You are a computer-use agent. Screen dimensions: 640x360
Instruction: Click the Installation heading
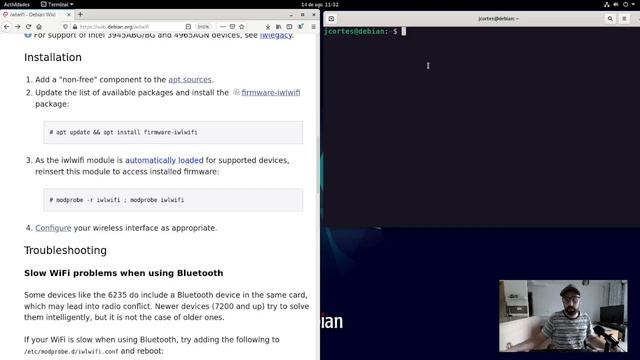53,57
